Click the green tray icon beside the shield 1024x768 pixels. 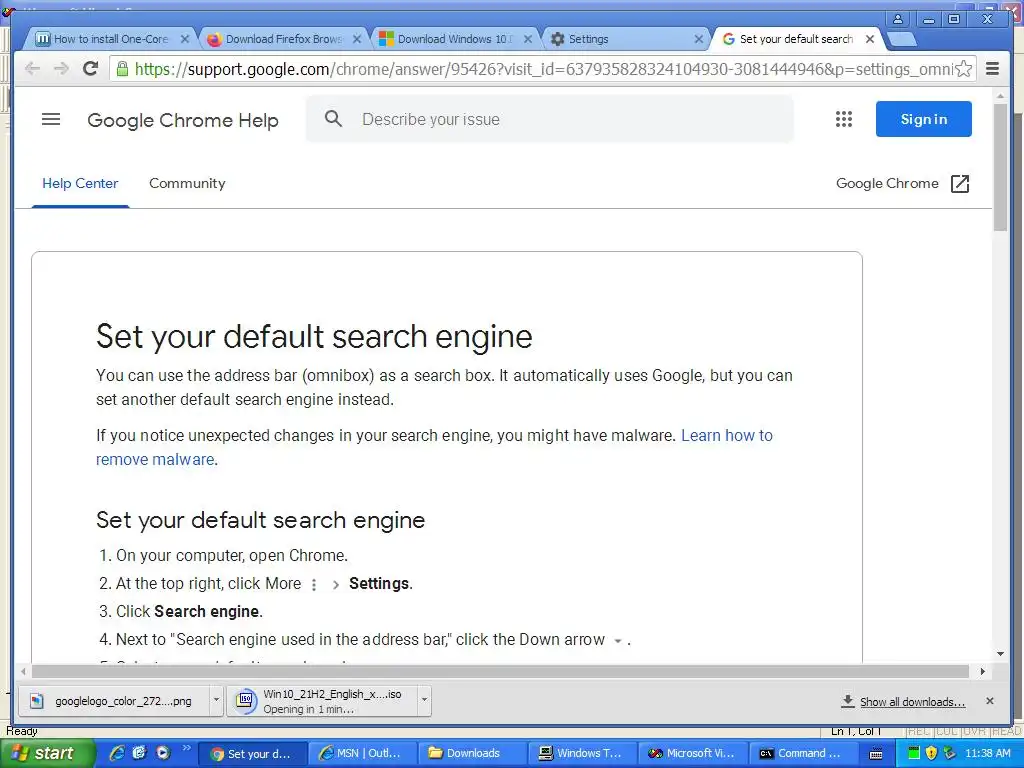pyautogui.click(x=914, y=753)
